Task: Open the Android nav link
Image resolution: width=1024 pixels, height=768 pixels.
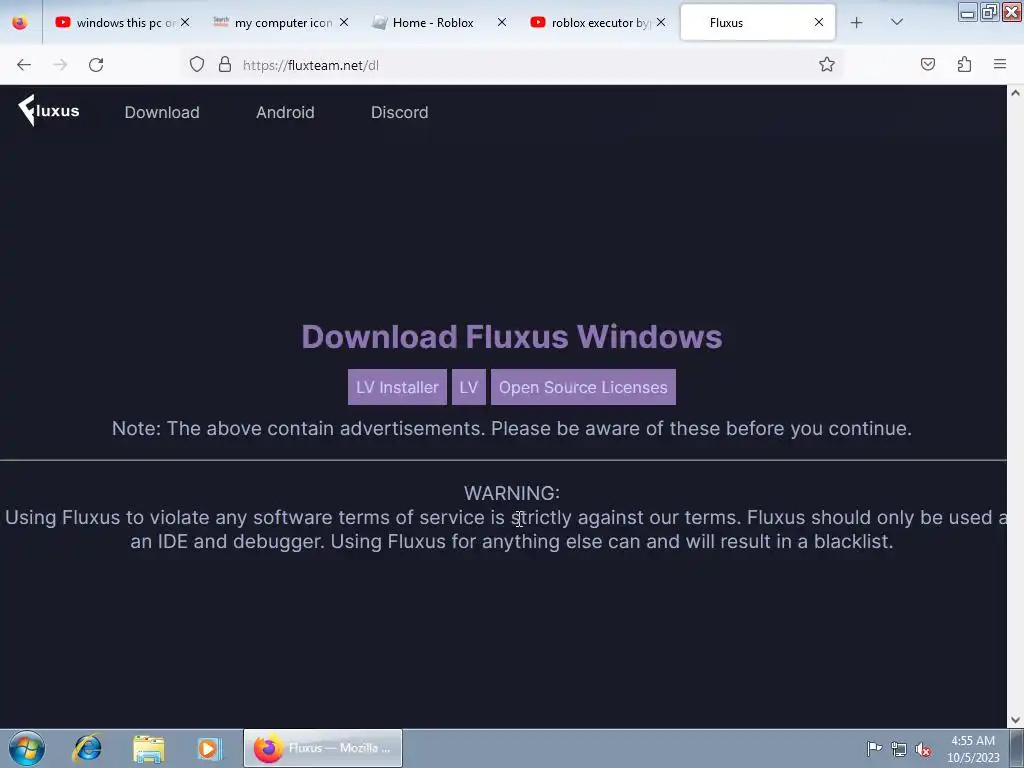Action: click(285, 112)
